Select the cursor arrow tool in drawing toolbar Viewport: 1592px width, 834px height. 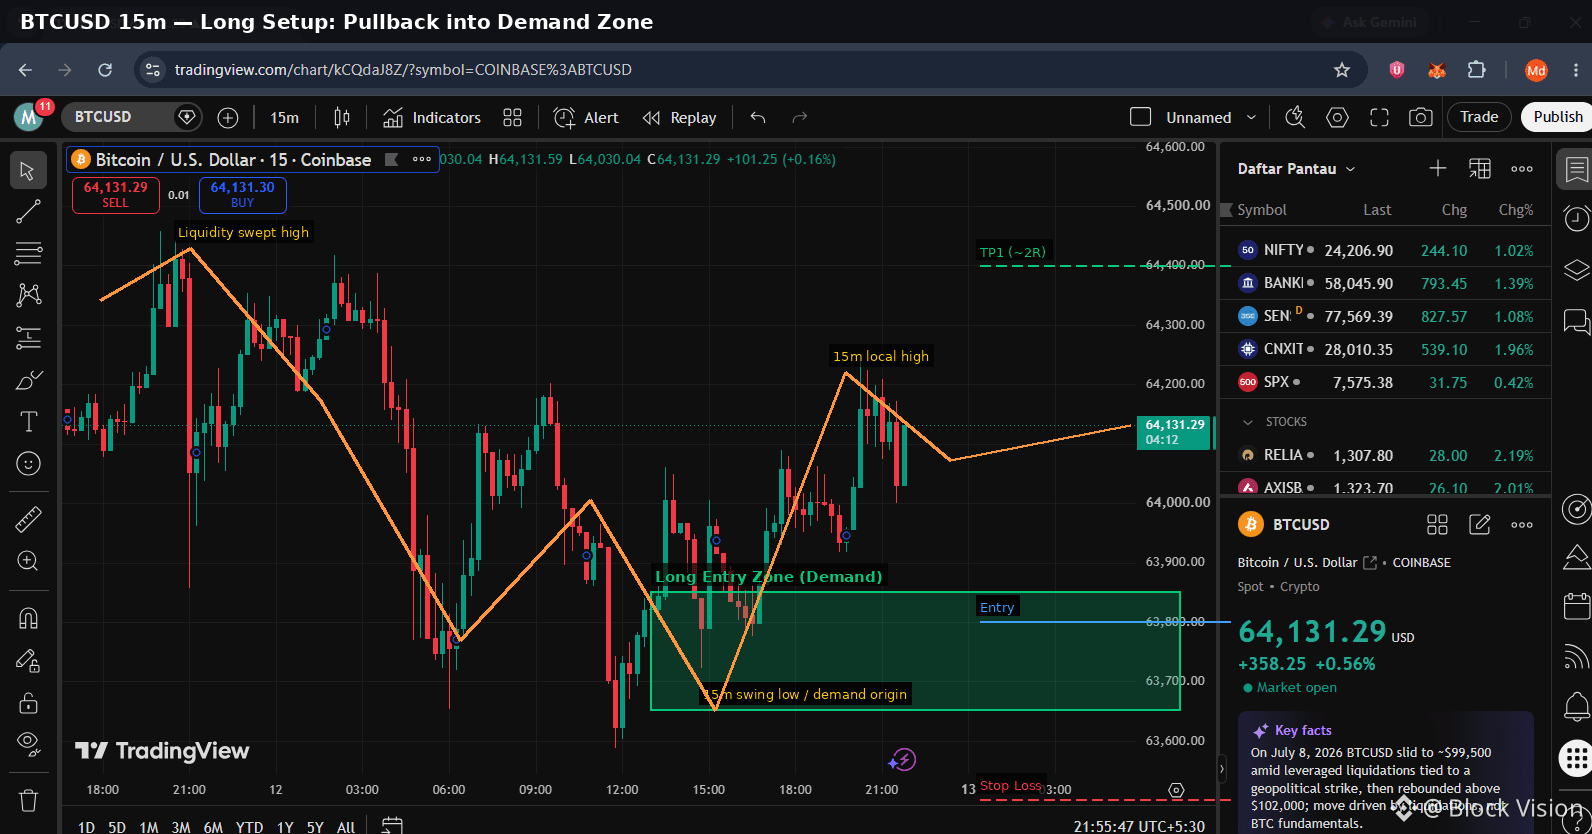[28, 171]
